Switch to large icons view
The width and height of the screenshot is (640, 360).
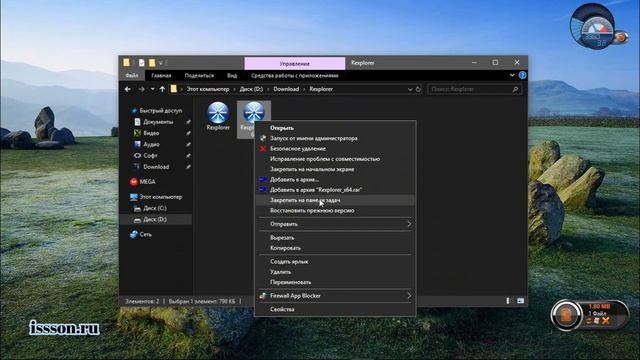pyautogui.click(x=520, y=301)
